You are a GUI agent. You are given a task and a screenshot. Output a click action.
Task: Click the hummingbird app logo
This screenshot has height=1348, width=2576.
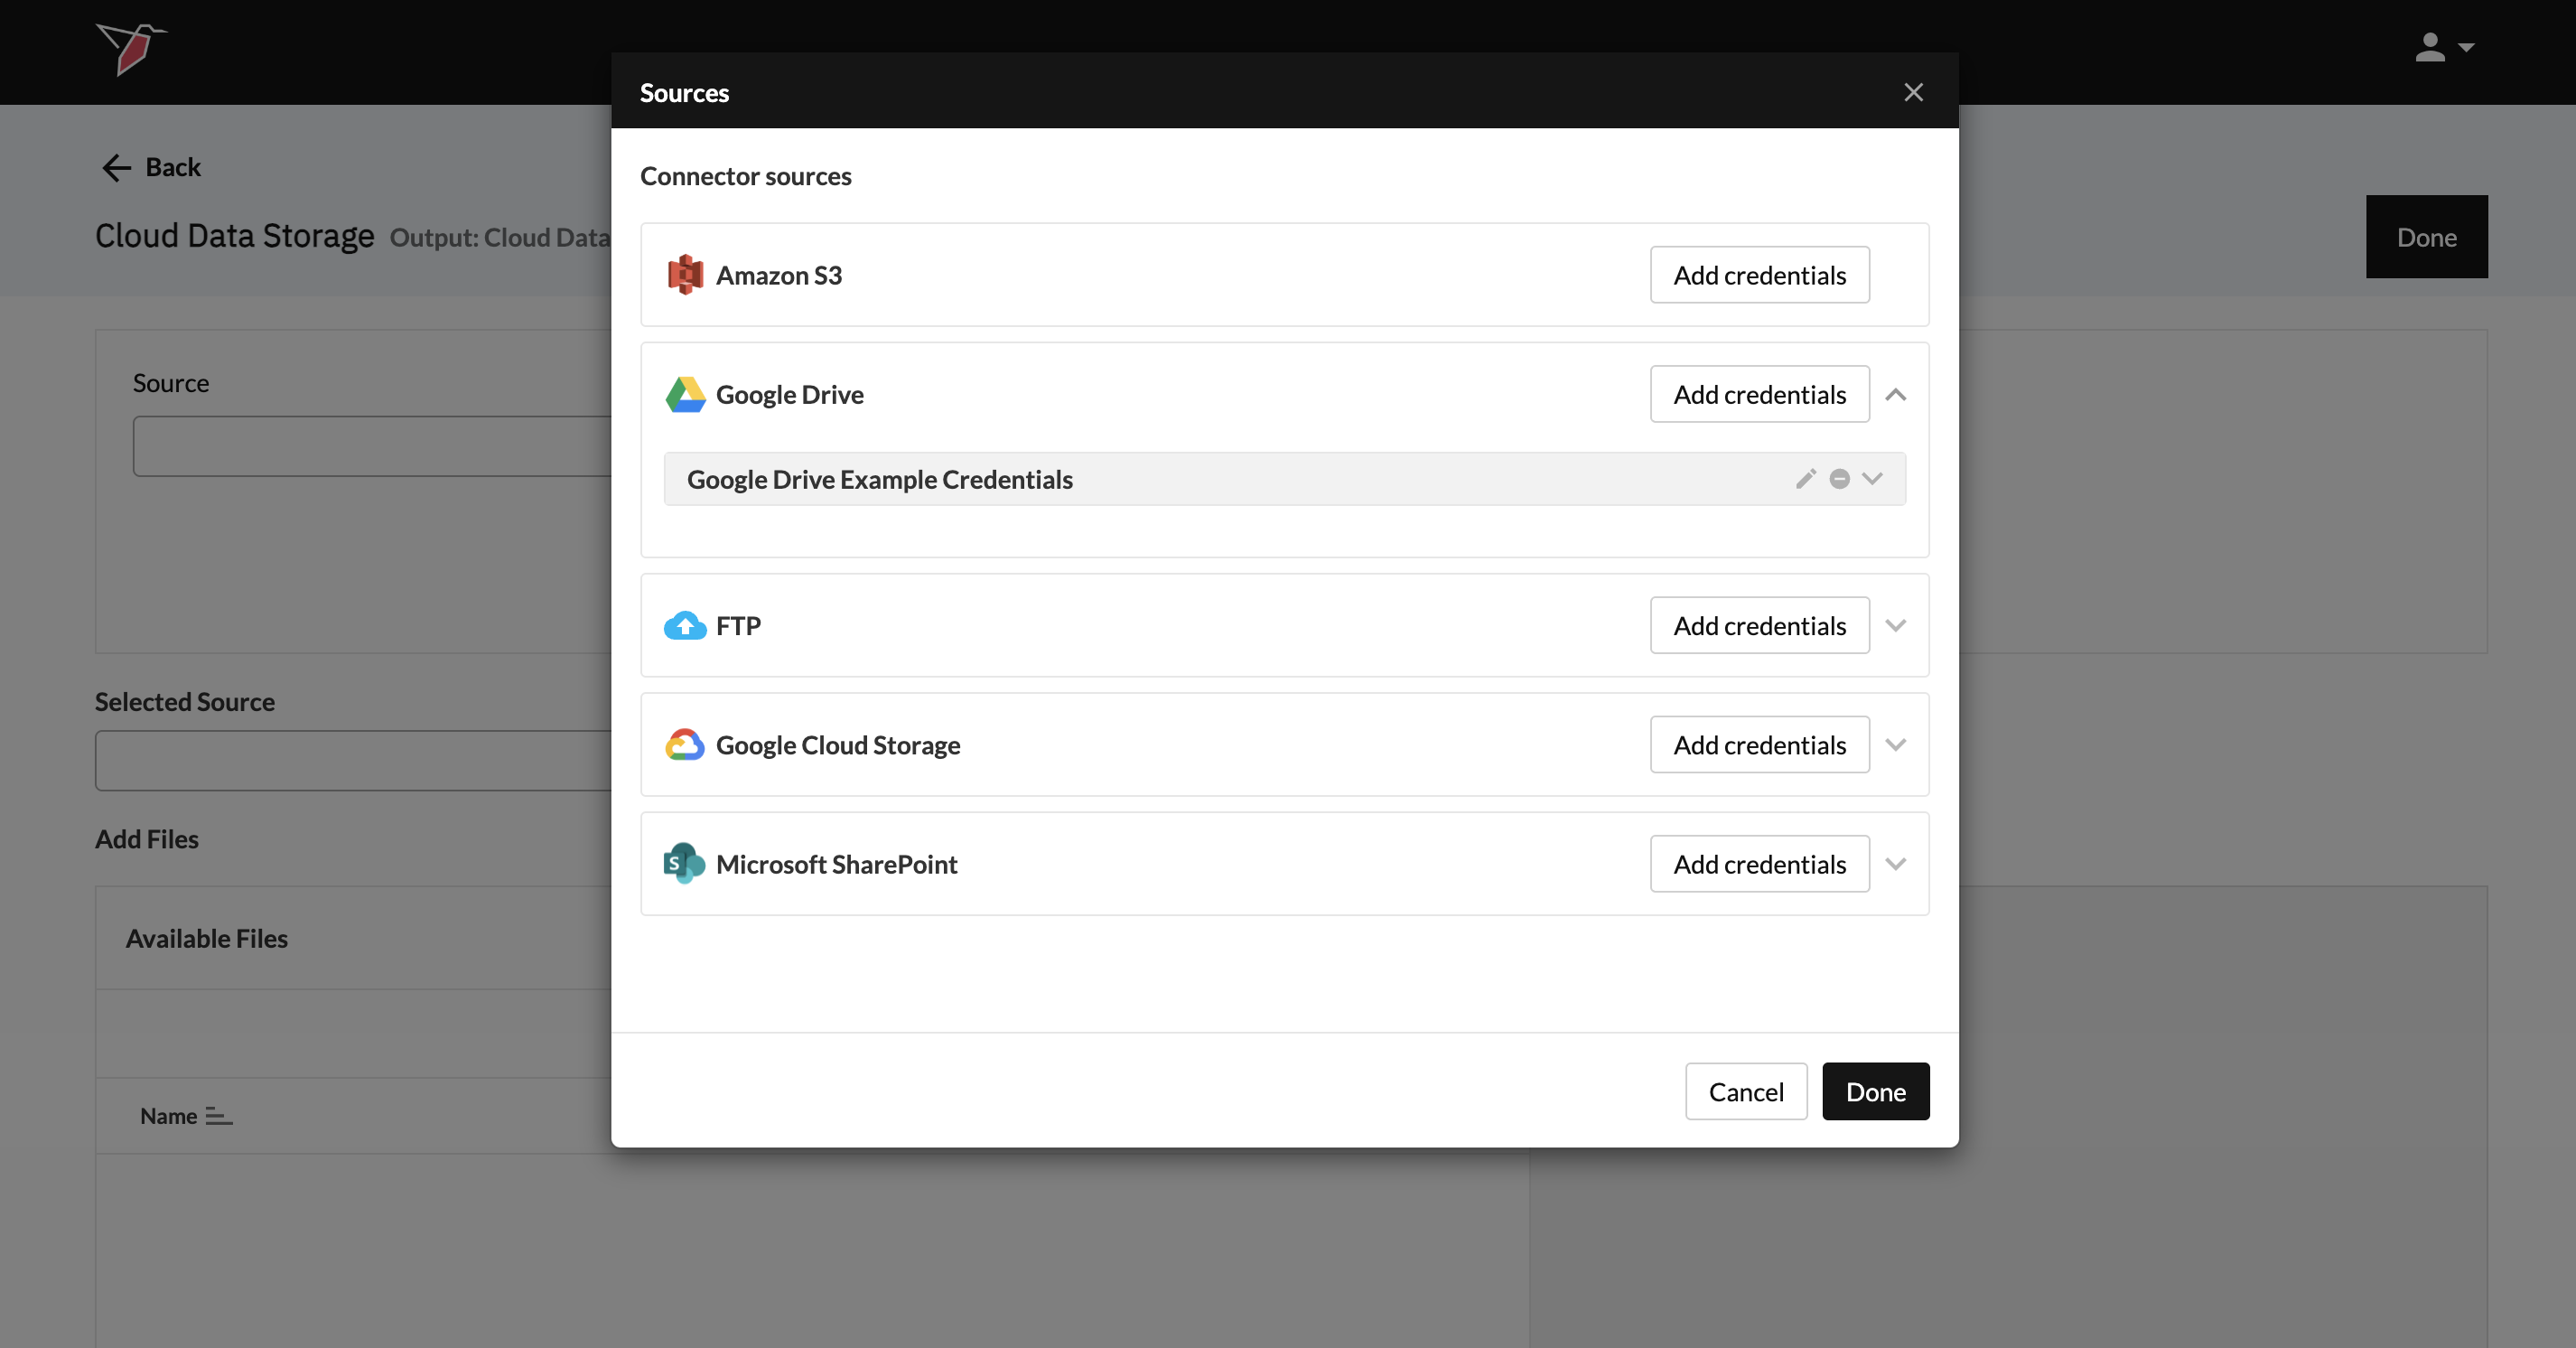pyautogui.click(x=131, y=48)
